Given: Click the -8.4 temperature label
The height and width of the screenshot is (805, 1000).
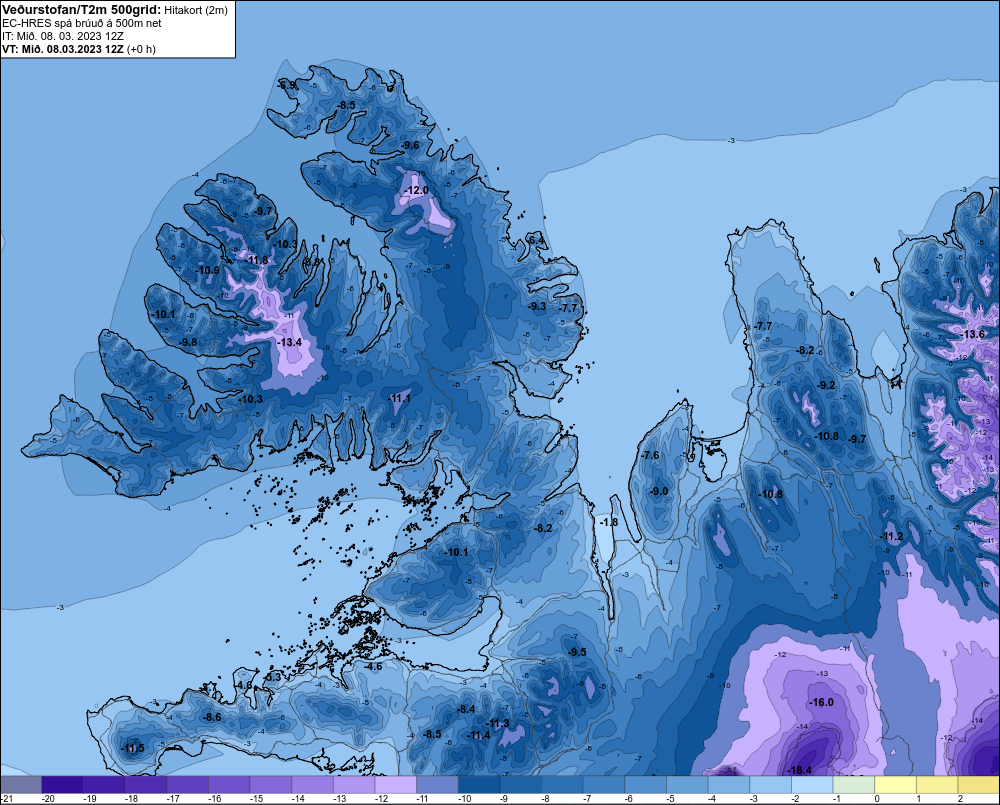Looking at the screenshot, I should (466, 709).
